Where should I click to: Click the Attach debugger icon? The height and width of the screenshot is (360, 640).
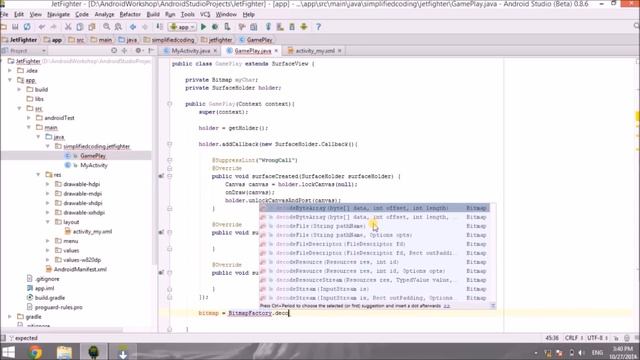pyautogui.click(x=227, y=27)
